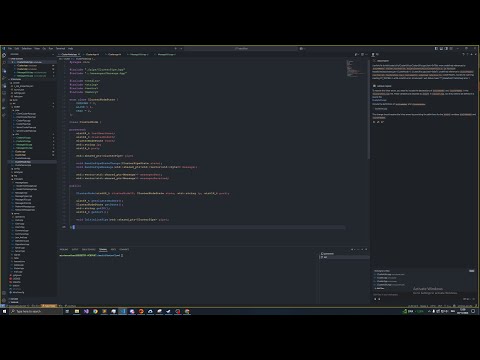This screenshot has width=480, height=360.
Task: Click the Copilot chat input box
Action: (422, 295)
